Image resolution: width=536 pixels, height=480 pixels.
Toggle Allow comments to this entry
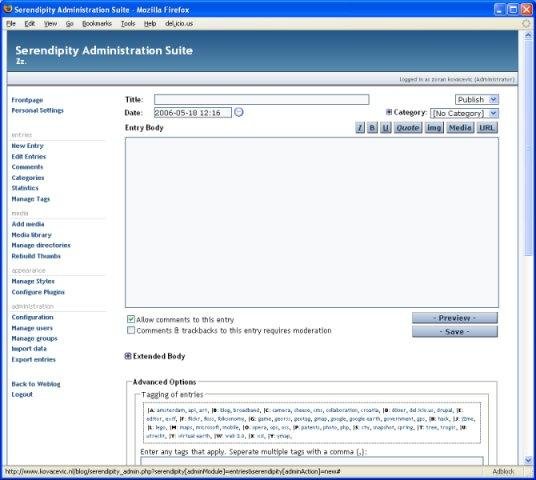coord(131,319)
